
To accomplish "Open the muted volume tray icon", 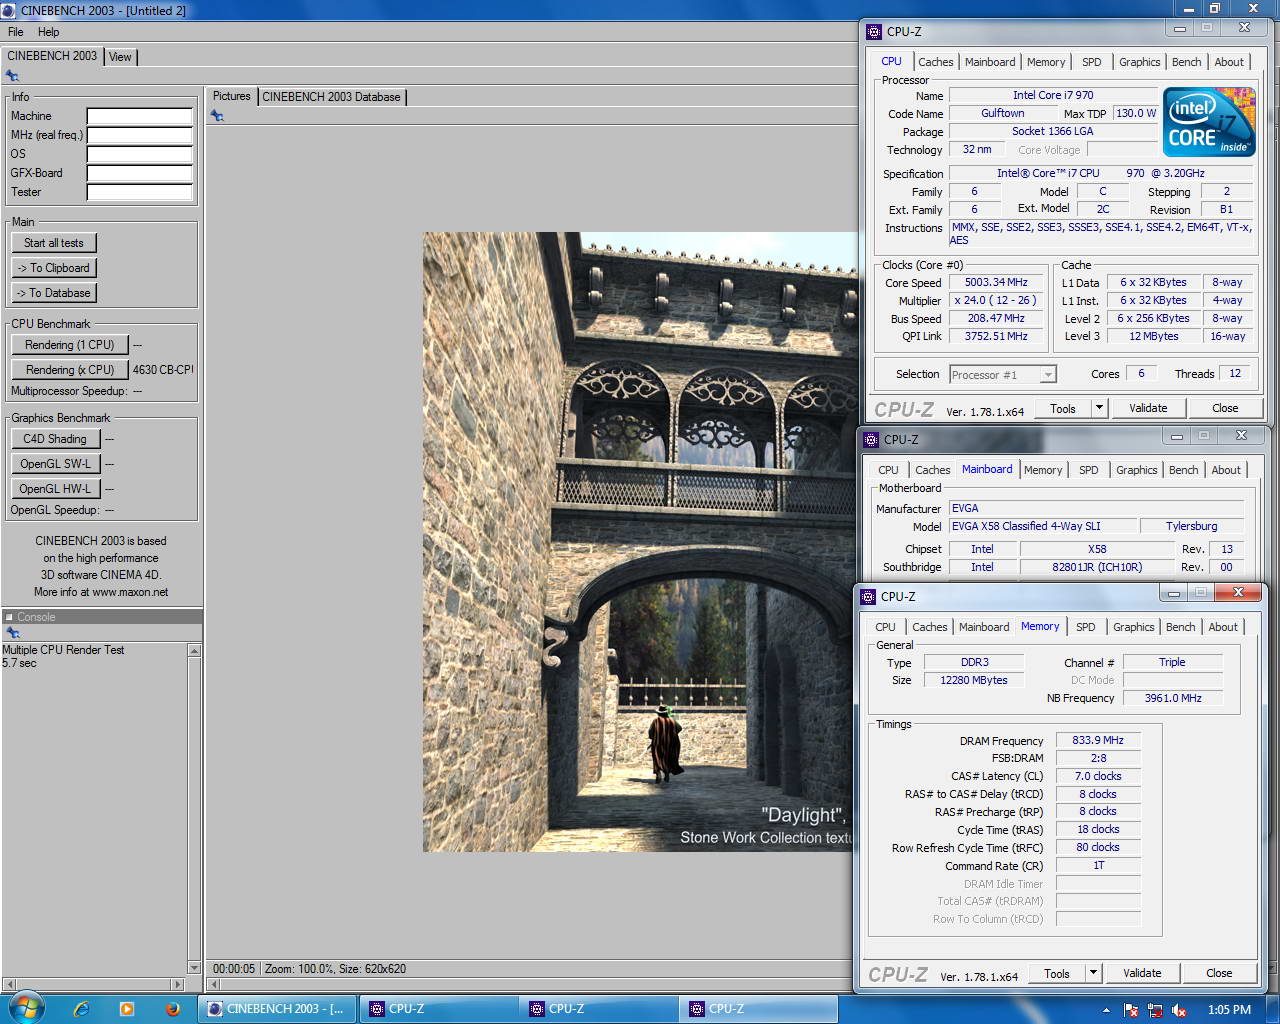I will coord(1179,1010).
